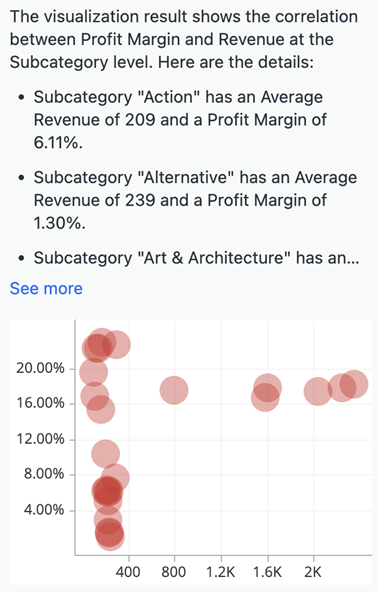This screenshot has width=378, height=592.
Task: Click the 4.00% y-axis label
Action: [44, 510]
